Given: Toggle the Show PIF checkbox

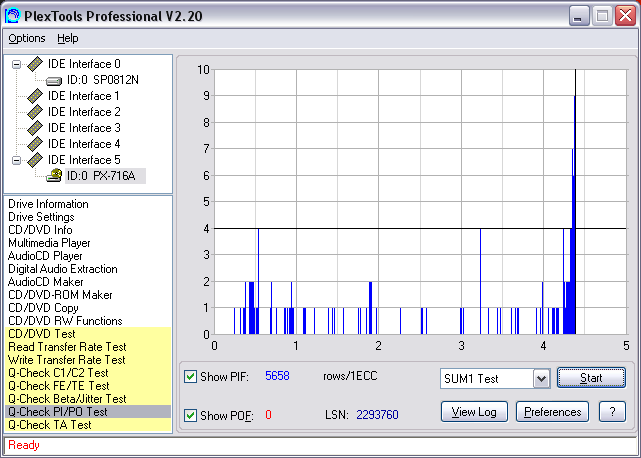Looking at the screenshot, I should pyautogui.click(x=191, y=376).
